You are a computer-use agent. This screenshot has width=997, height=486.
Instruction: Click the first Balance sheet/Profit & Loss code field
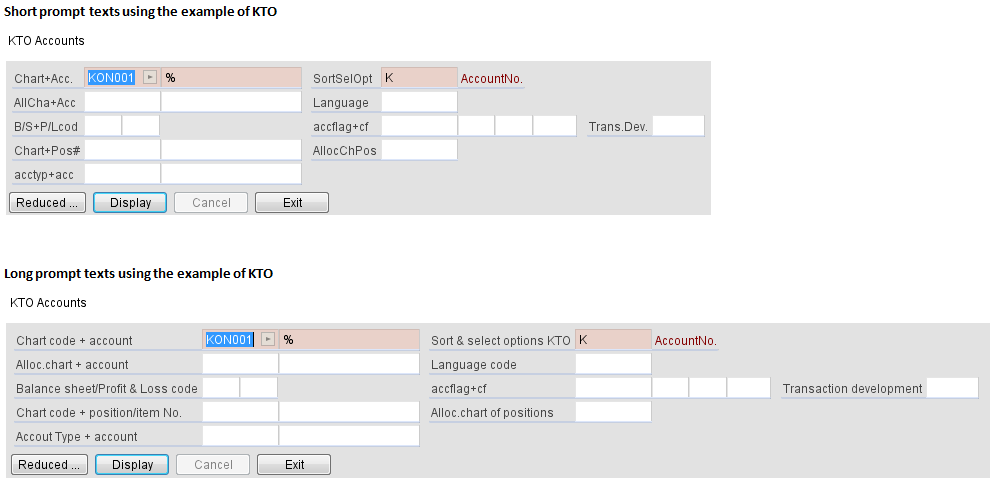pyautogui.click(x=221, y=388)
